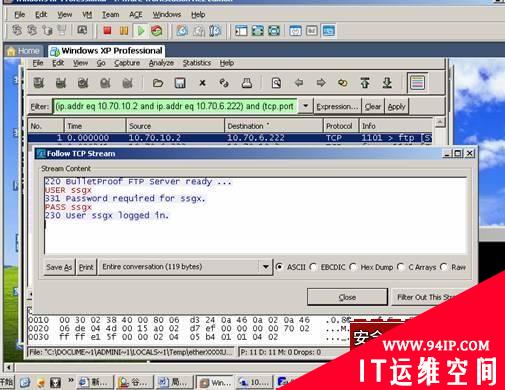Click the Wireshark find packet (magnifier) icon
505x390 pixels.
tap(276, 83)
